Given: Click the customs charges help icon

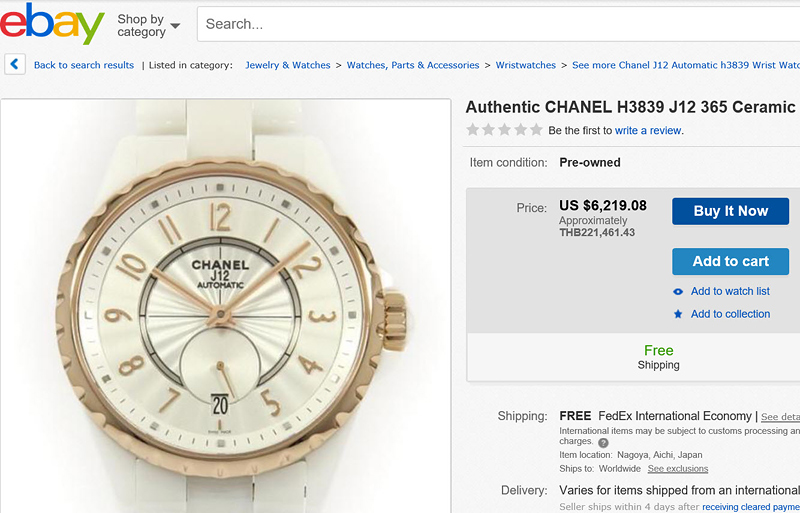Looking at the screenshot, I should (603, 442).
